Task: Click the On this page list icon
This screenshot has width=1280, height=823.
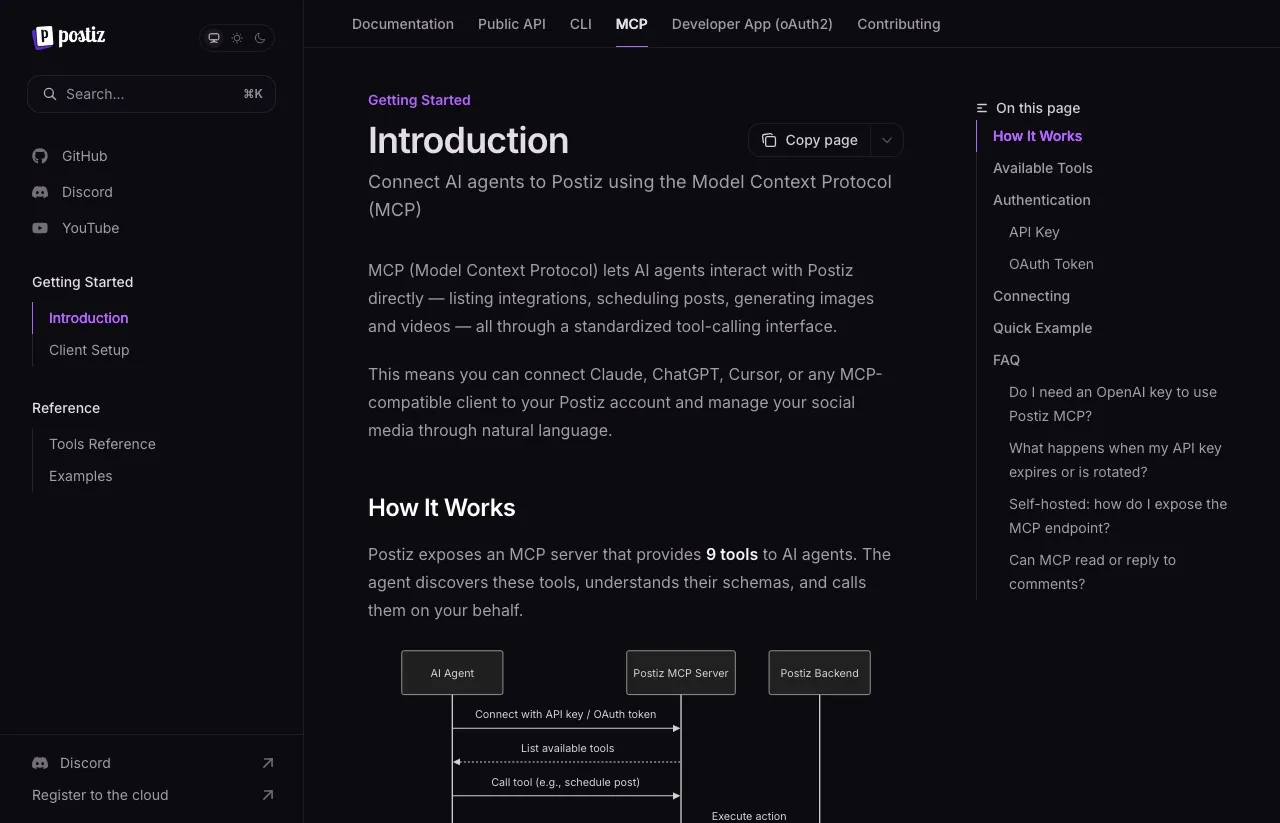Action: pos(982,108)
